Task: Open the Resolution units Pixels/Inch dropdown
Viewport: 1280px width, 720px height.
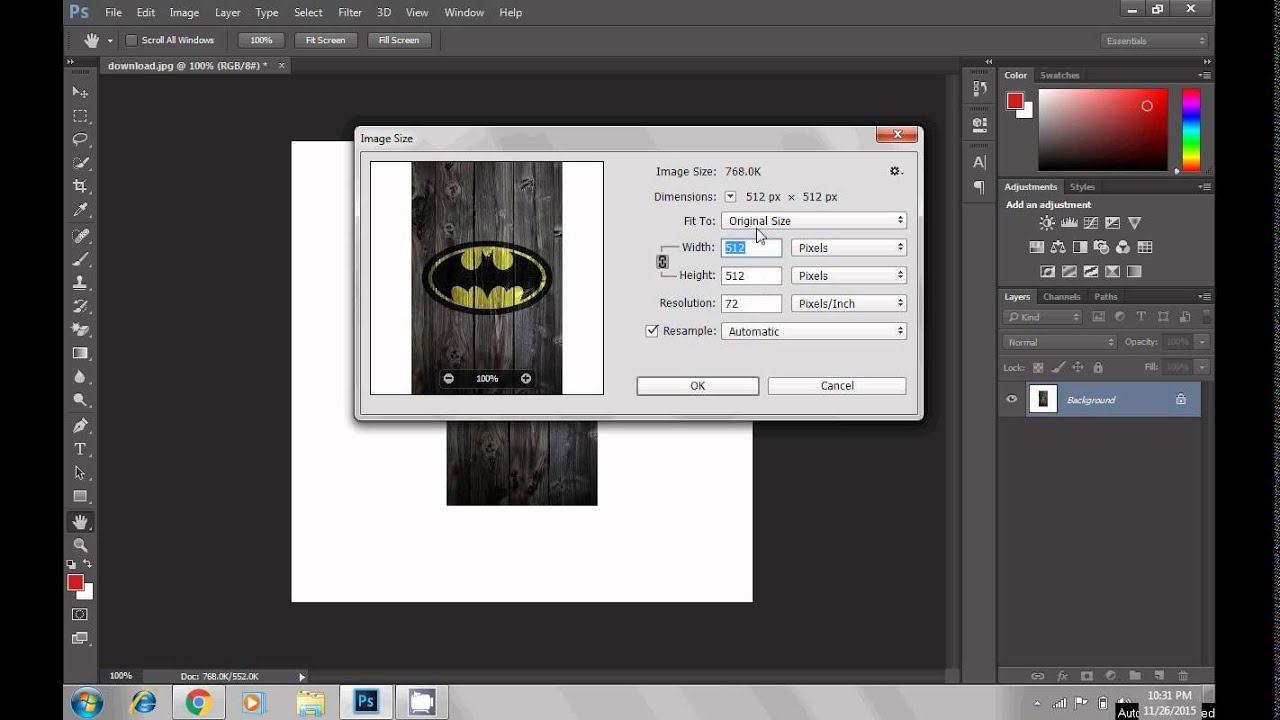Action: coord(848,303)
